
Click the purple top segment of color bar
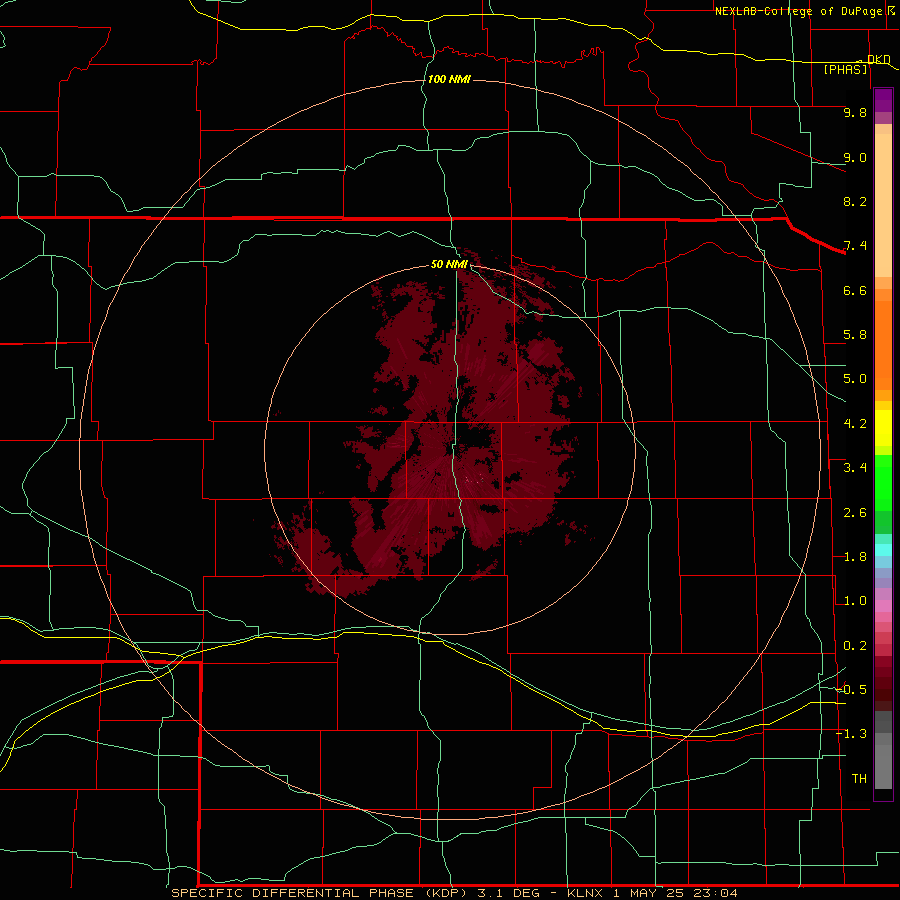coord(883,100)
